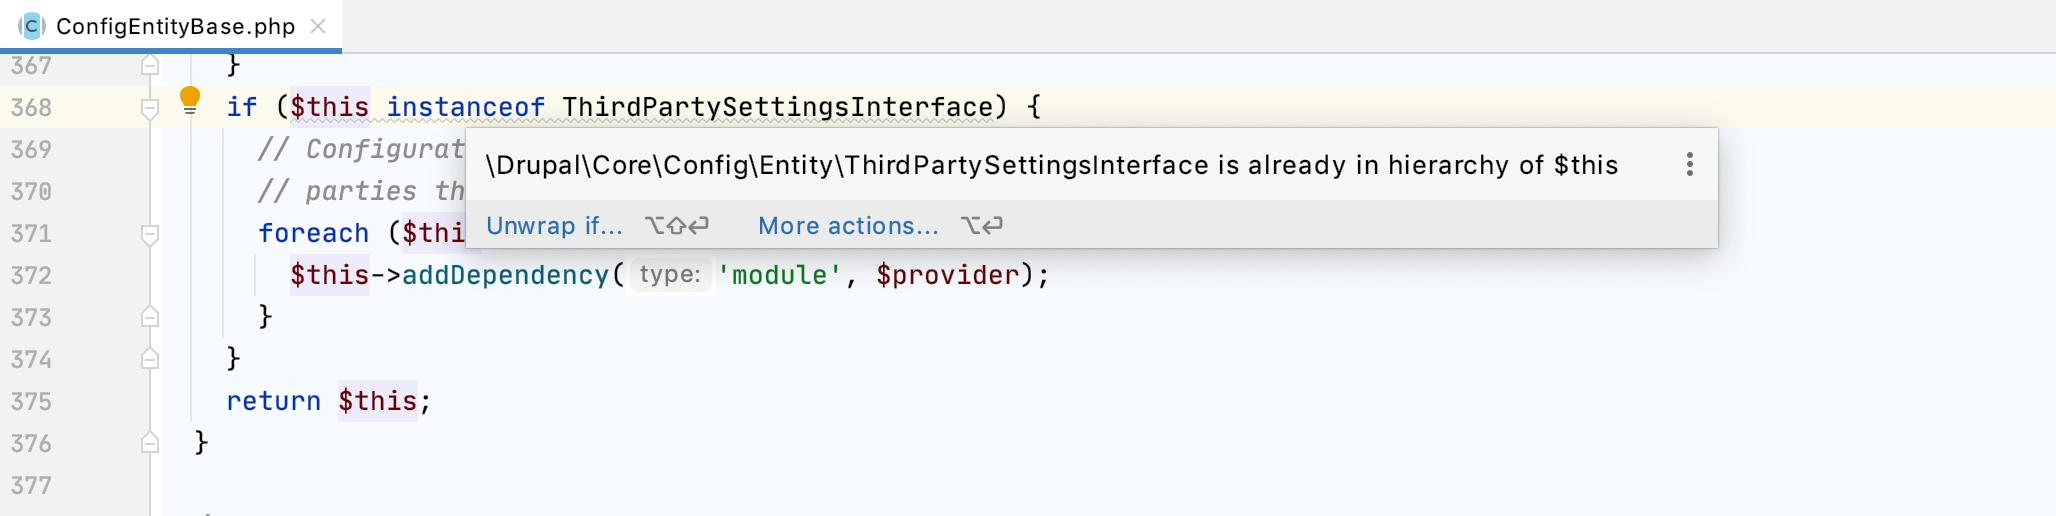Collapse the foreach block at line 371
The height and width of the screenshot is (516, 2056).
pos(150,234)
